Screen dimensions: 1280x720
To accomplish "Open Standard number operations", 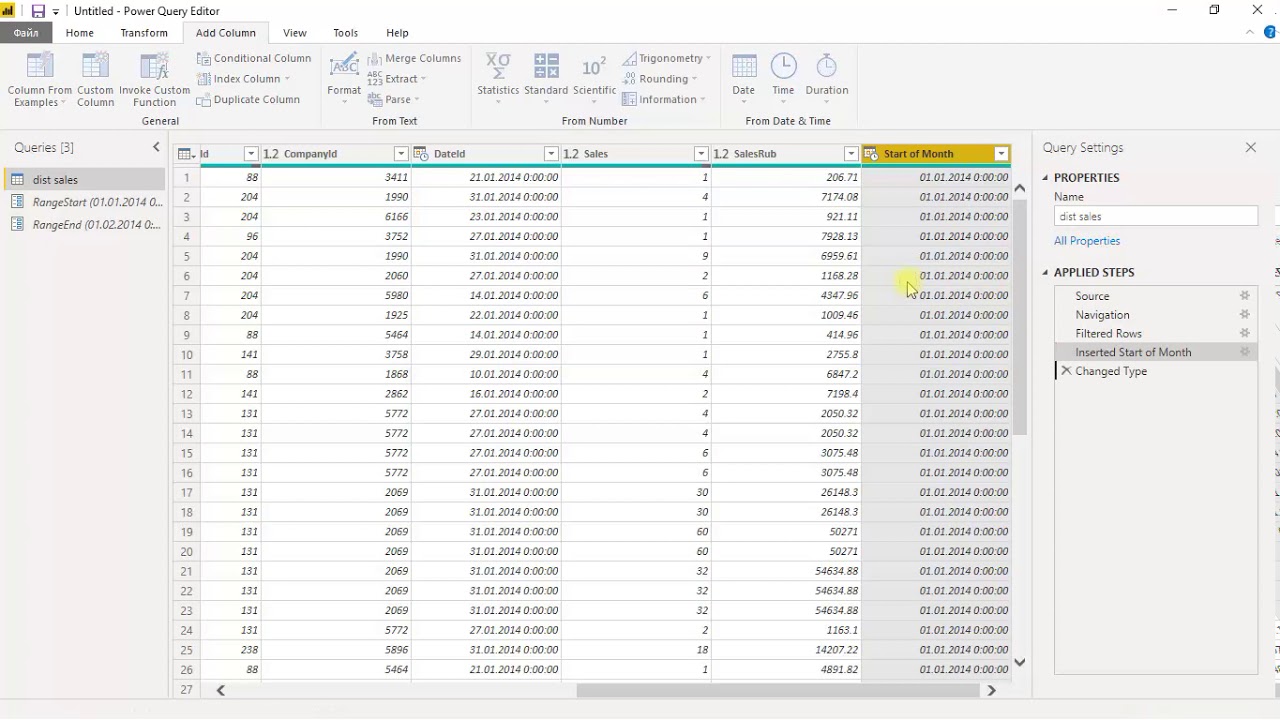I will (x=546, y=76).
